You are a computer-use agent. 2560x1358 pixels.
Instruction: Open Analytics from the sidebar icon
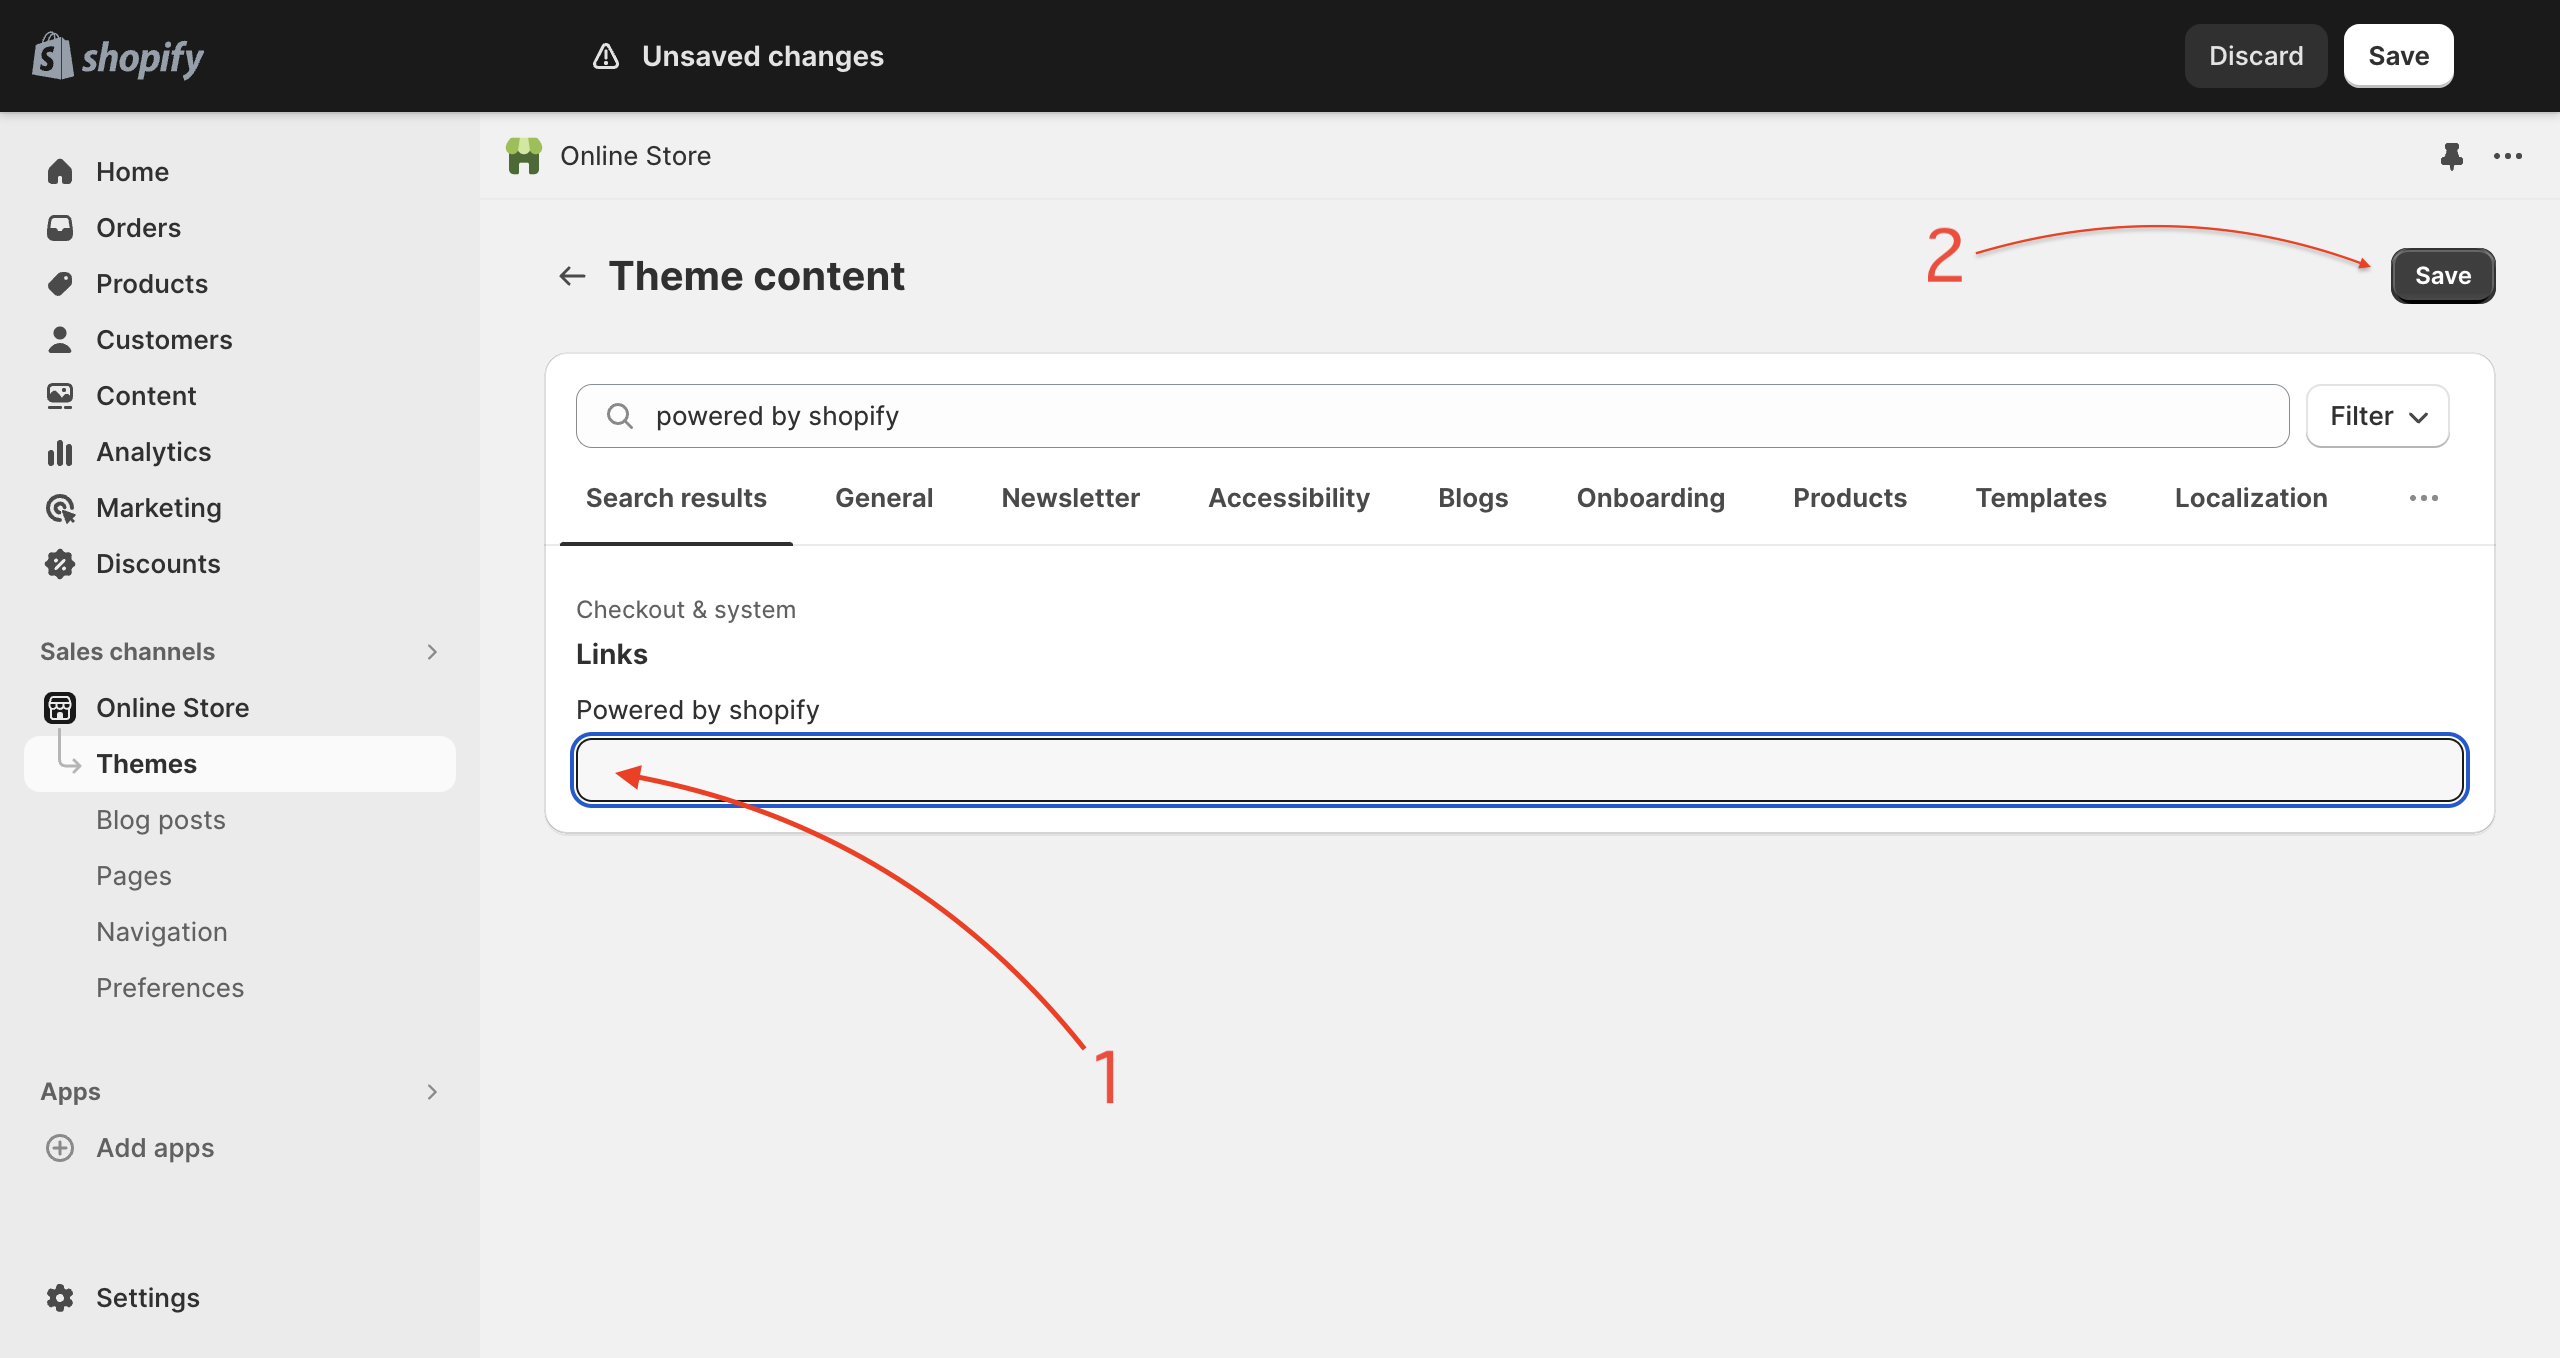coord(60,452)
